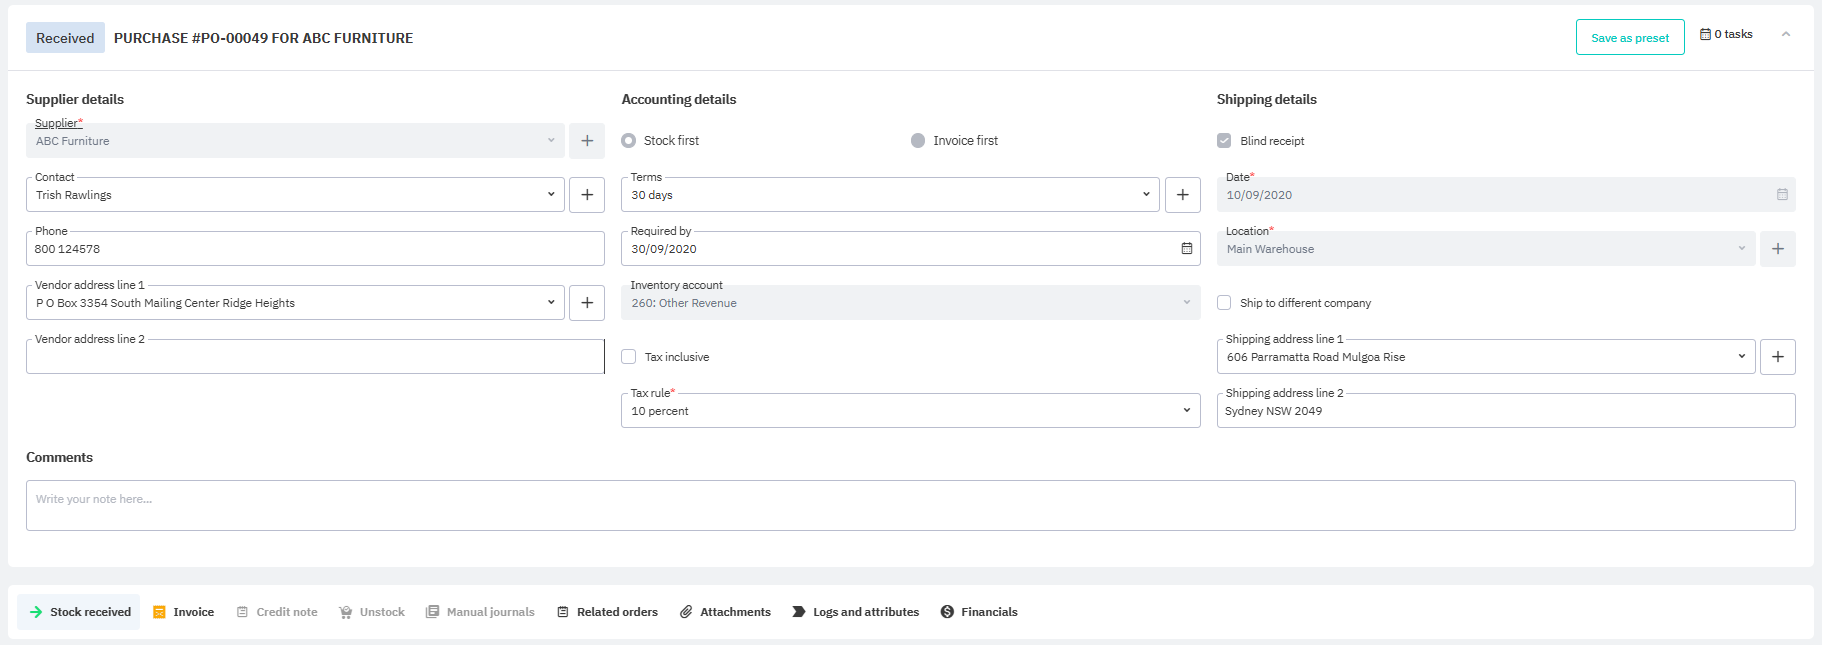Open the Financials tab
The width and height of the screenshot is (1822, 645).
pyautogui.click(x=979, y=612)
